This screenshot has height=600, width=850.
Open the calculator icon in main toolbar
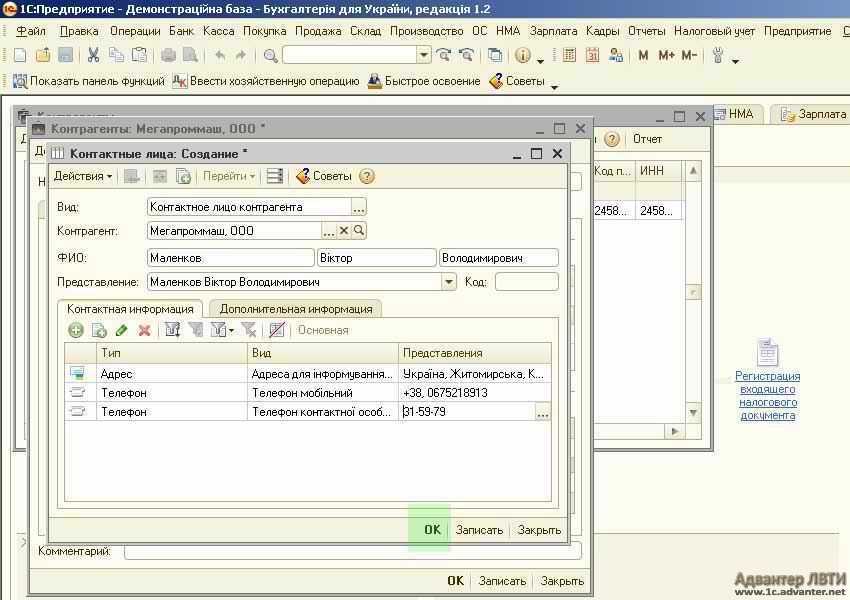[569, 55]
